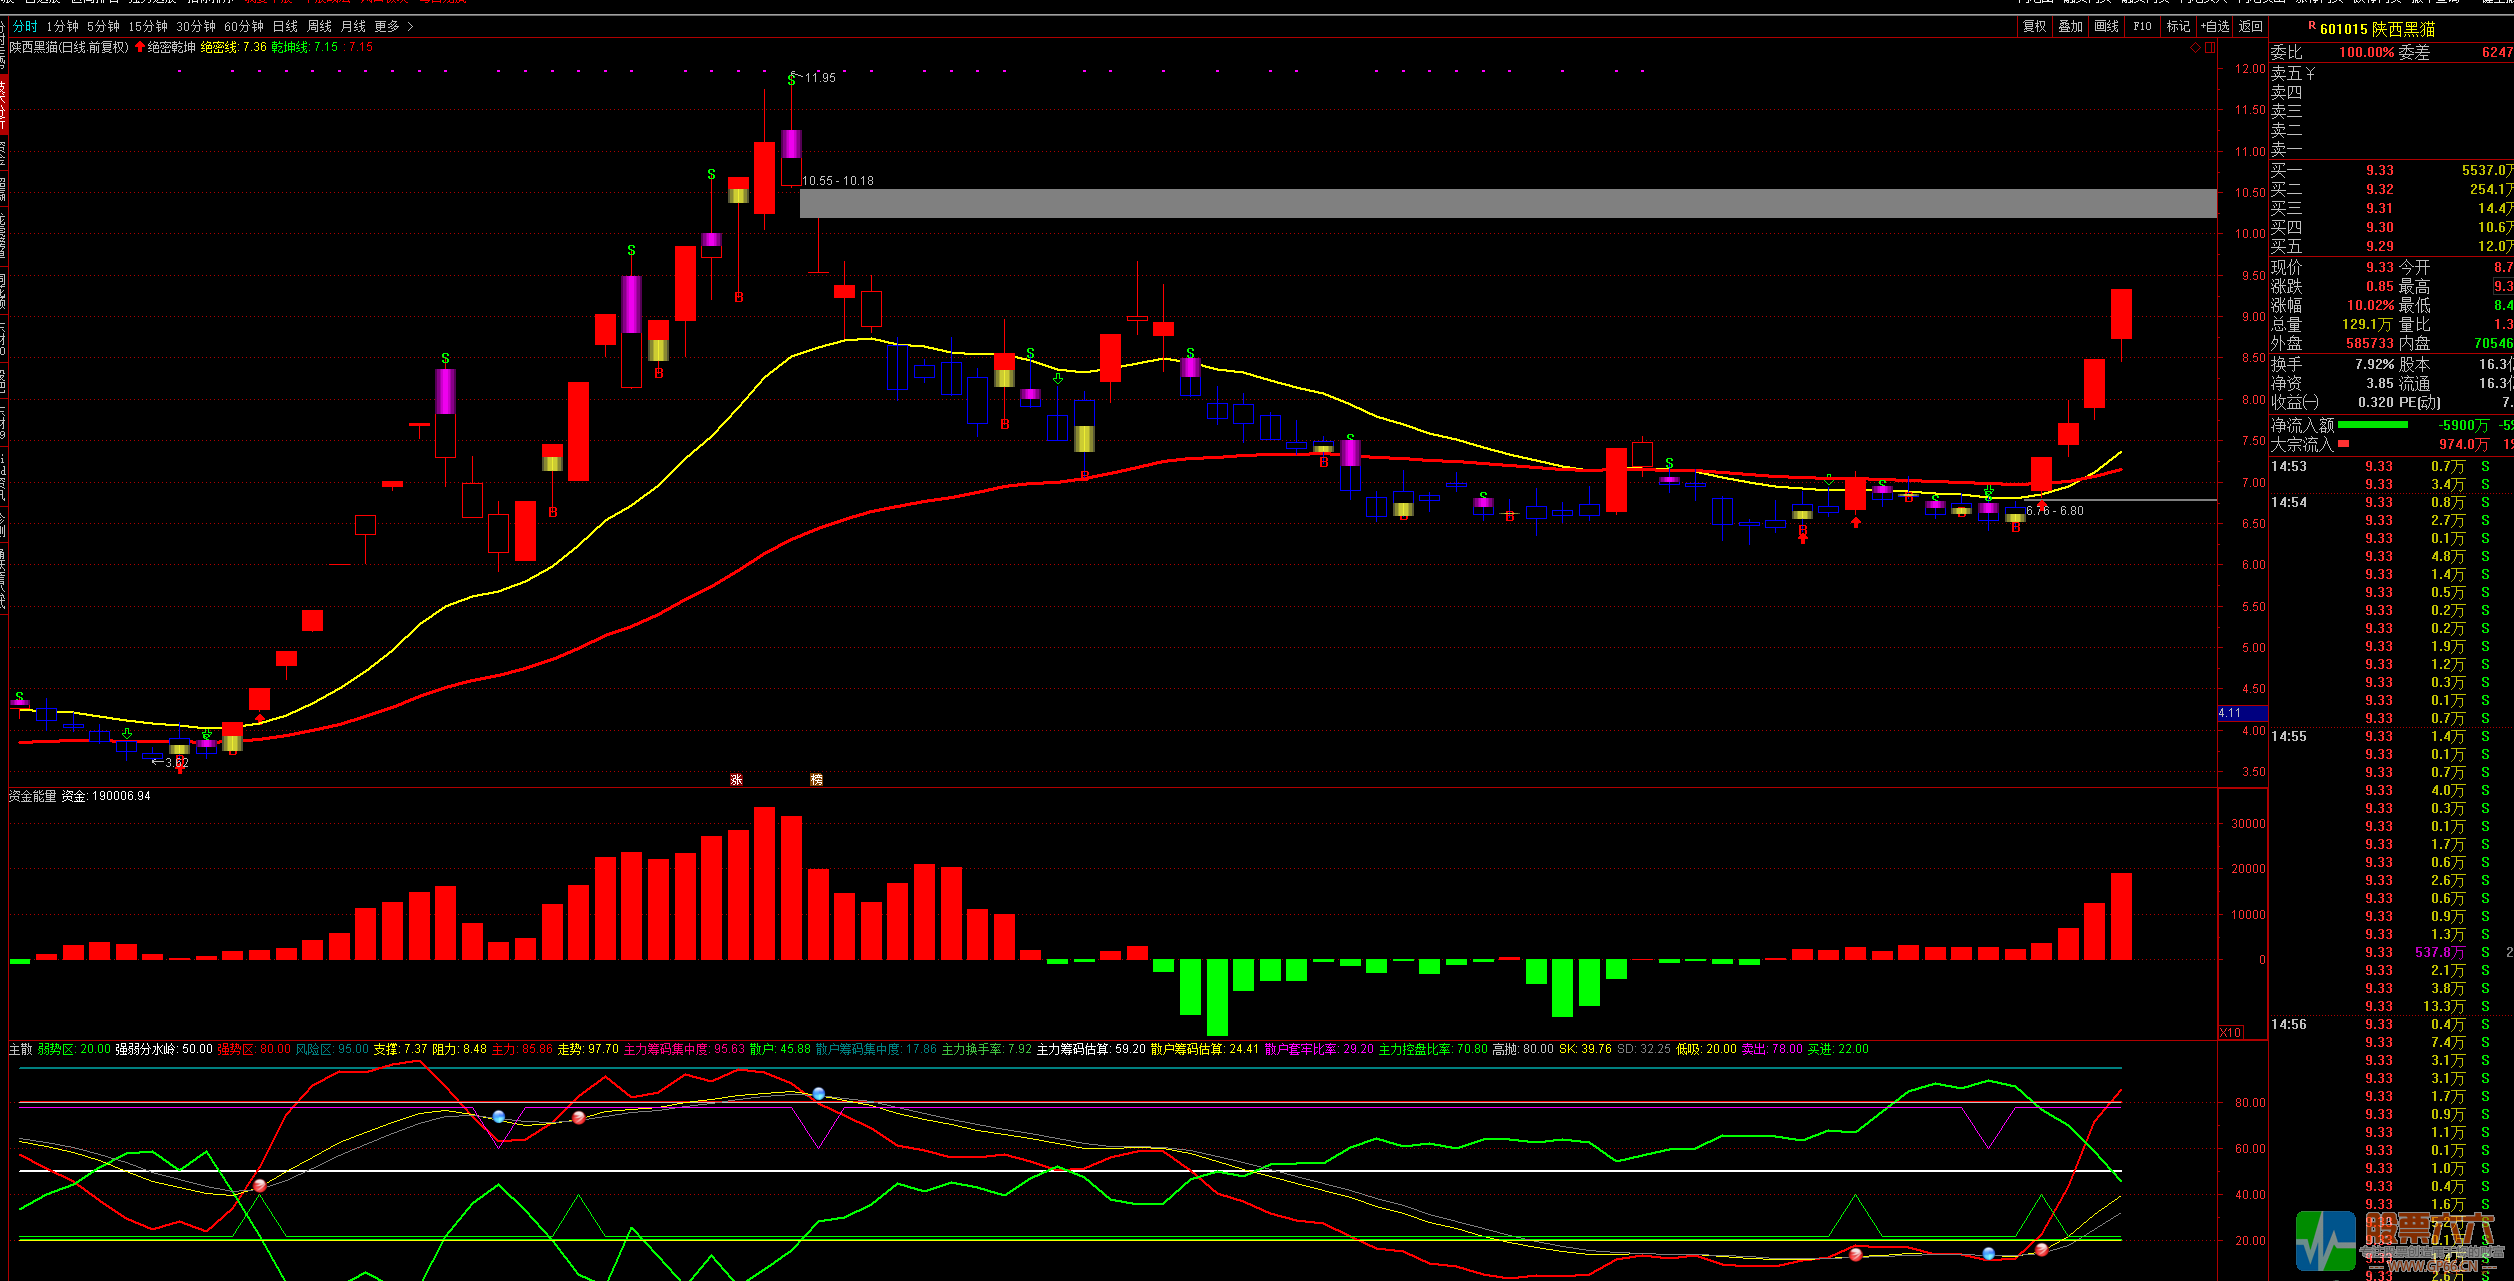Select the 5分钟 period tab
The image size is (2514, 1281).
tap(103, 27)
